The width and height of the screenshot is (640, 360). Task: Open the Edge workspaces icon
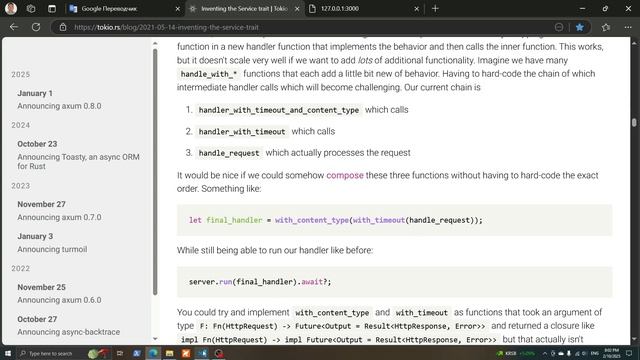click(x=31, y=9)
